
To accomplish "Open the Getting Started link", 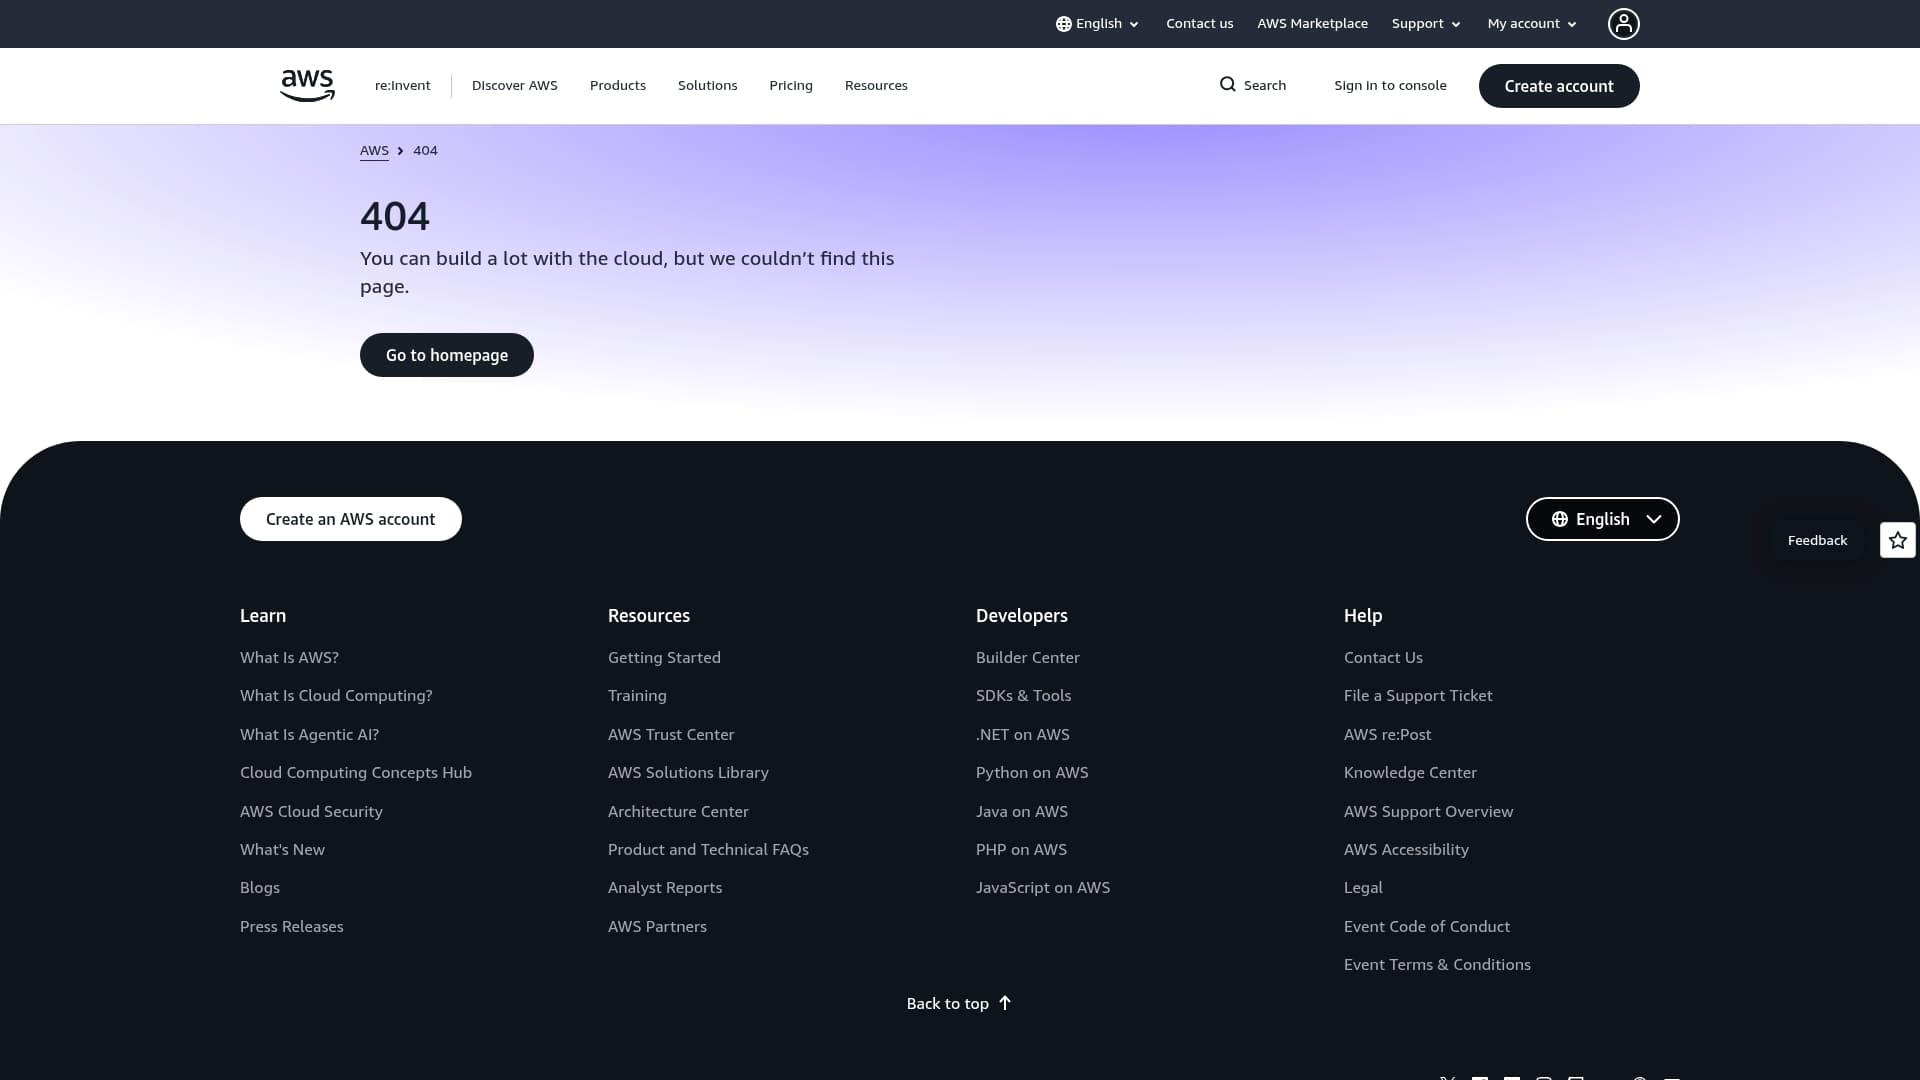I will pyautogui.click(x=664, y=658).
